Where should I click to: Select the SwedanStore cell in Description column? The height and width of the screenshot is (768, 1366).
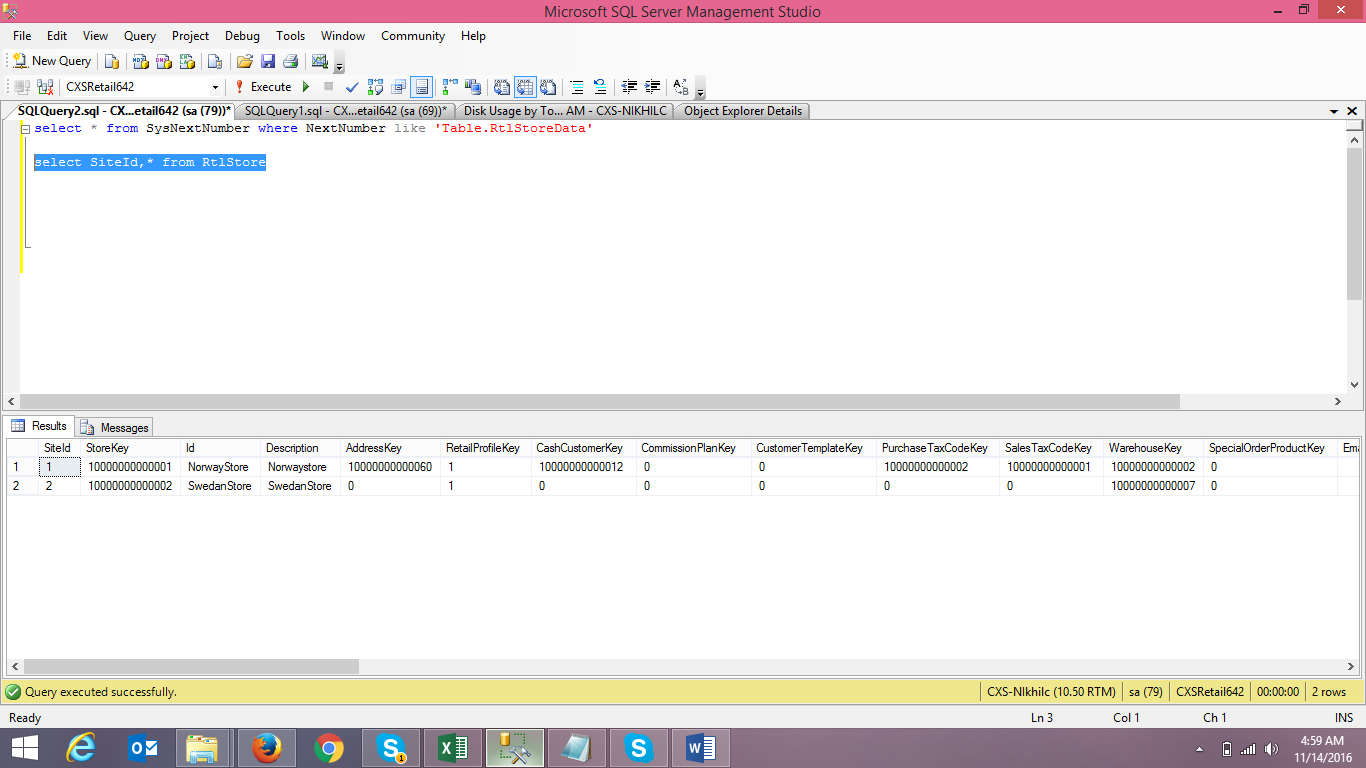pyautogui.click(x=301, y=486)
